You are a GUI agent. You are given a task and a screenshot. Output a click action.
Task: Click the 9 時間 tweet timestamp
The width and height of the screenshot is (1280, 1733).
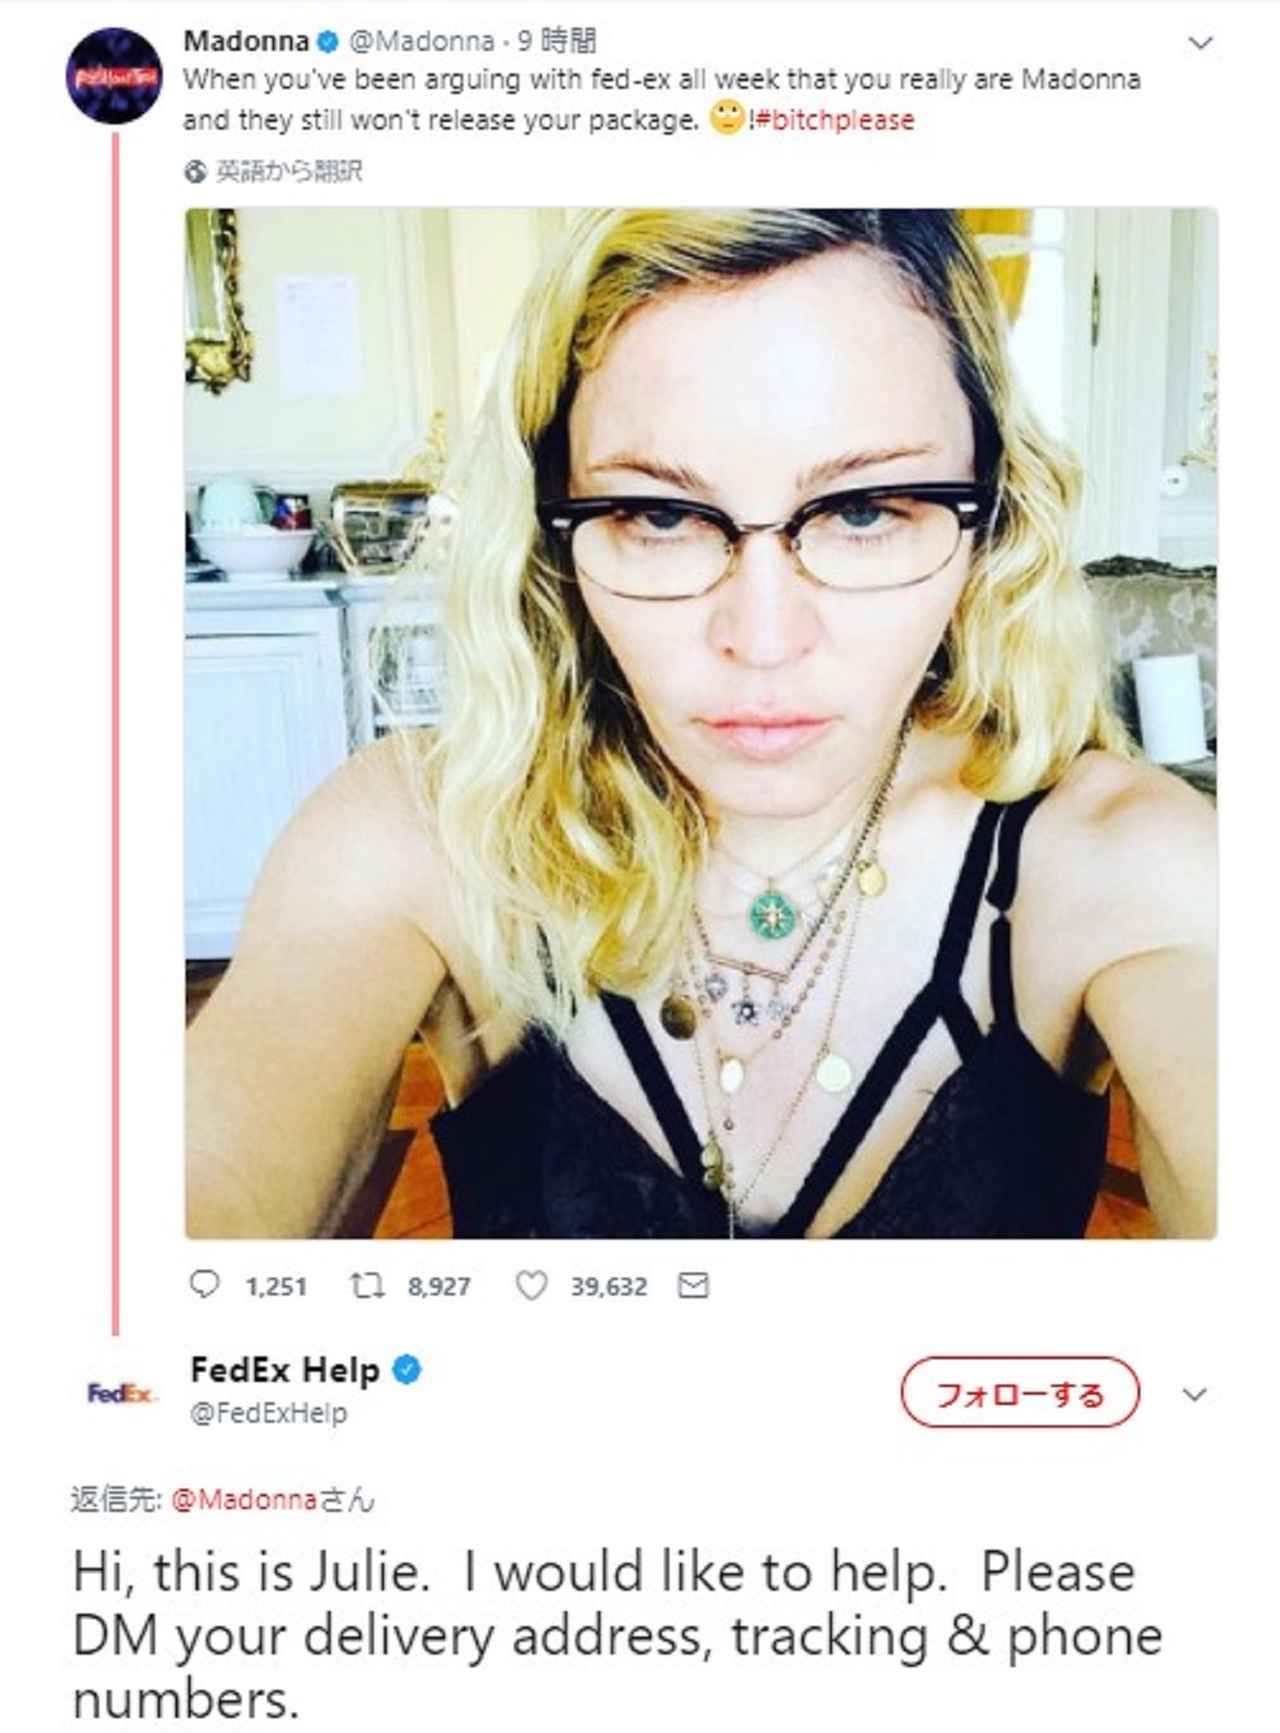(x=556, y=41)
